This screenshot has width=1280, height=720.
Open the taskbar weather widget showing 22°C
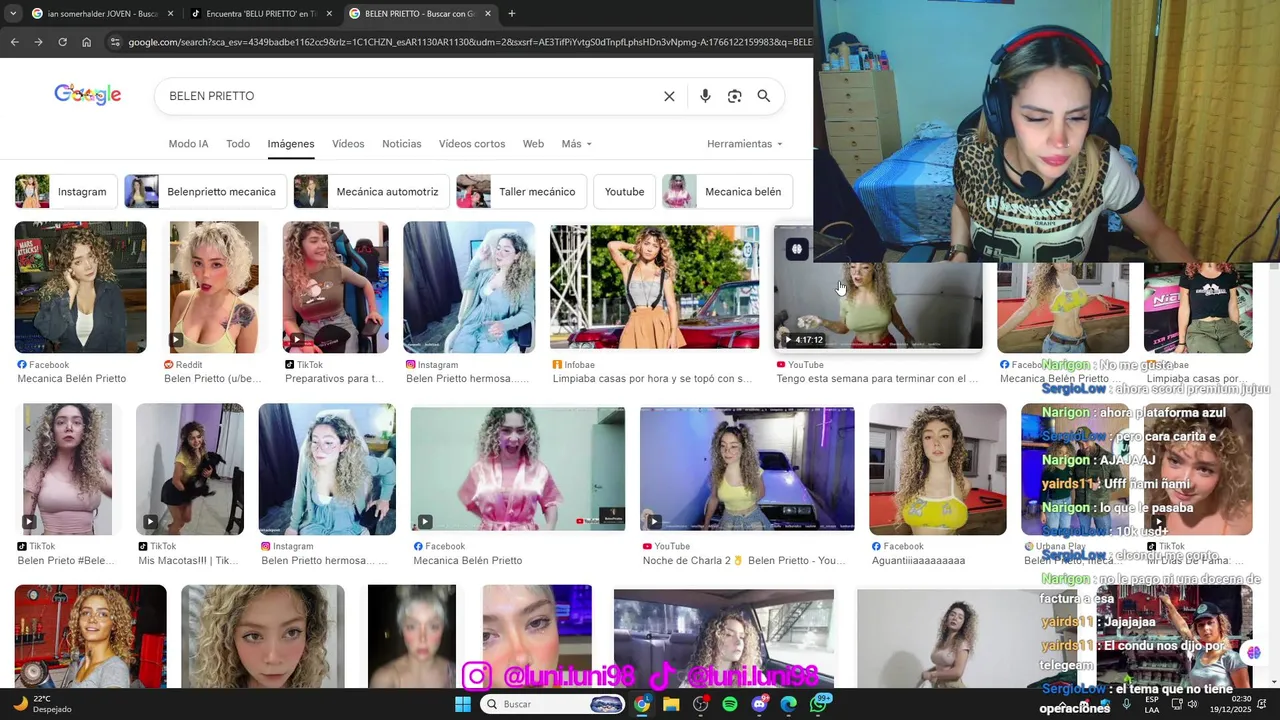coord(43,704)
